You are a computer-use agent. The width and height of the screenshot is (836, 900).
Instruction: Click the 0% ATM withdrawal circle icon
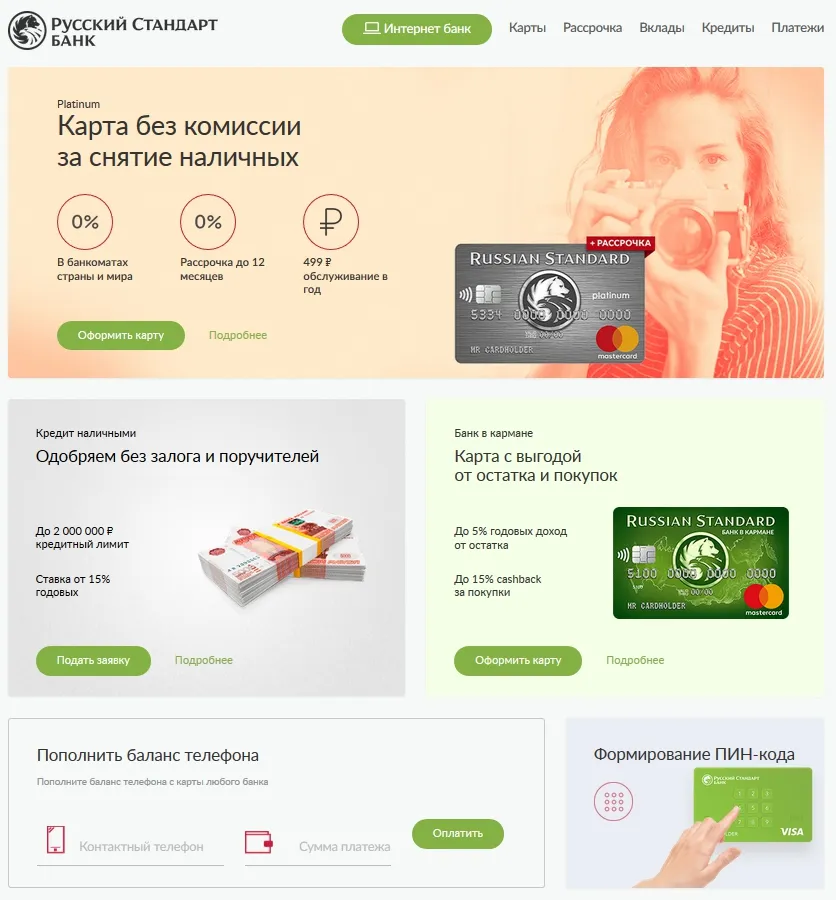coord(85,222)
